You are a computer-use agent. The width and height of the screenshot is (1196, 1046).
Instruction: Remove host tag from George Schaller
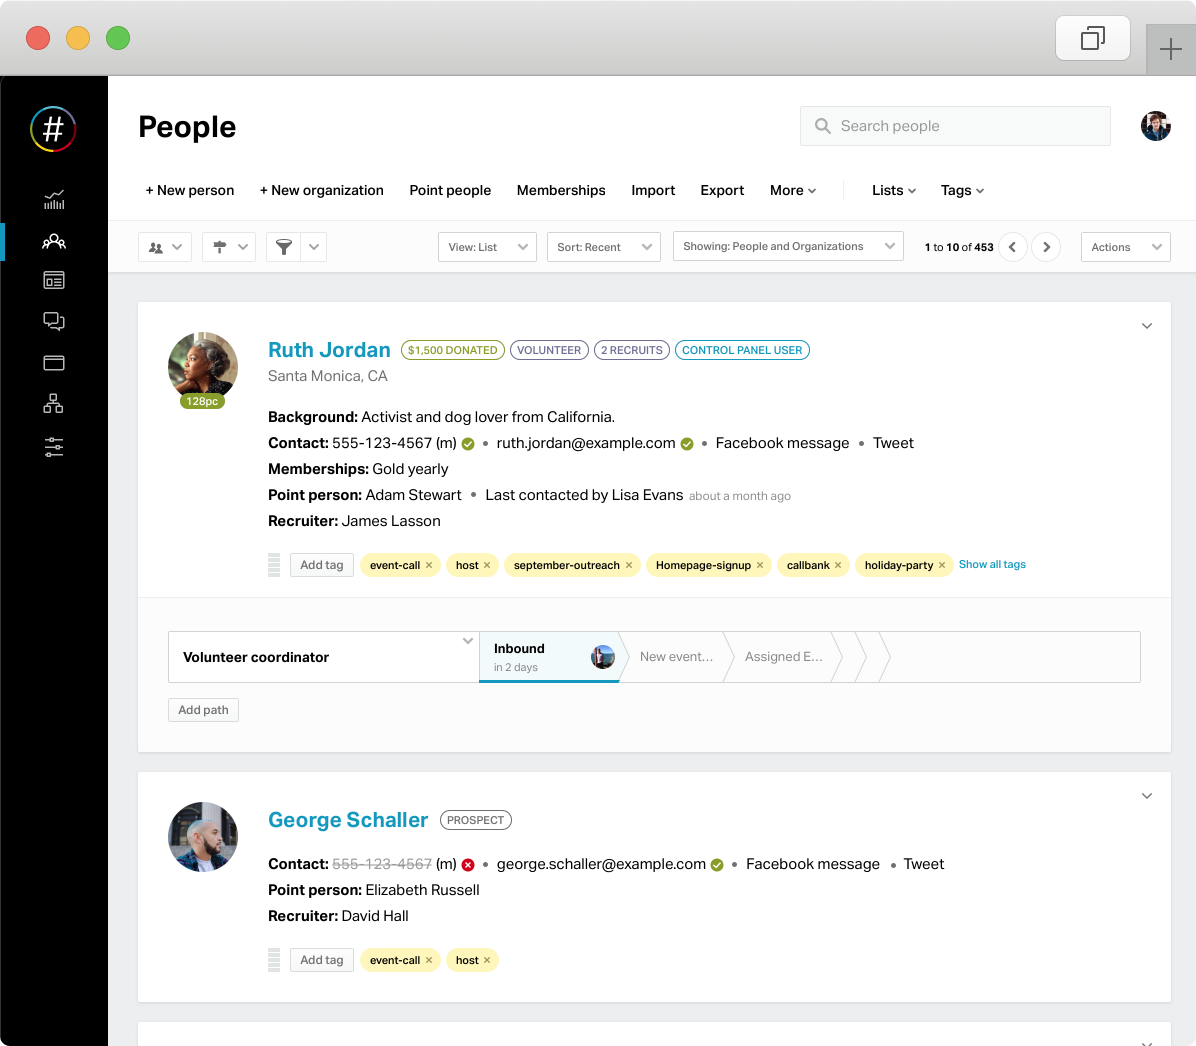click(x=487, y=960)
